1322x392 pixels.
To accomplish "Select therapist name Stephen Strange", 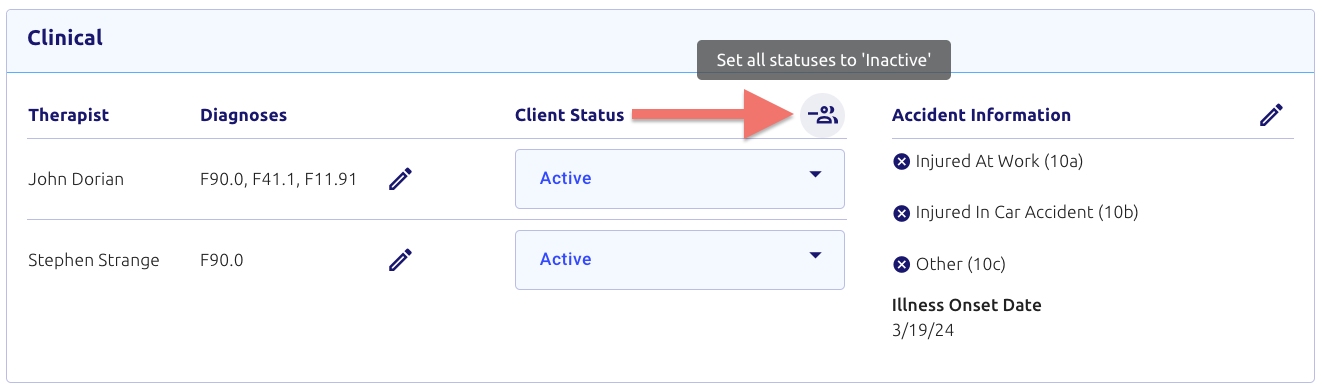I will 93,261.
